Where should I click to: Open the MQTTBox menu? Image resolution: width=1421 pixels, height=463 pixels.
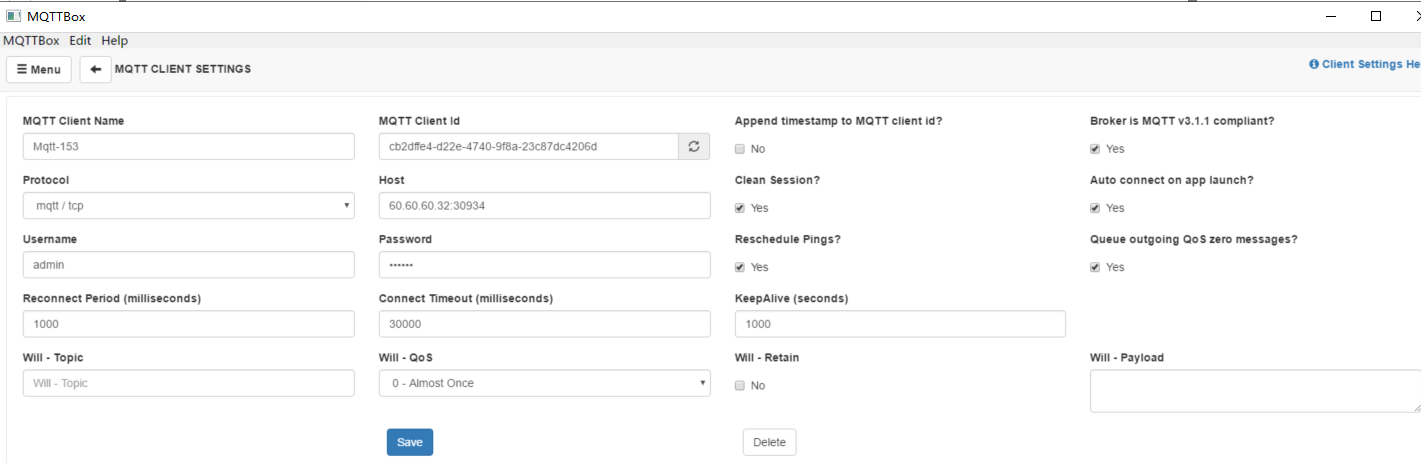[31, 41]
